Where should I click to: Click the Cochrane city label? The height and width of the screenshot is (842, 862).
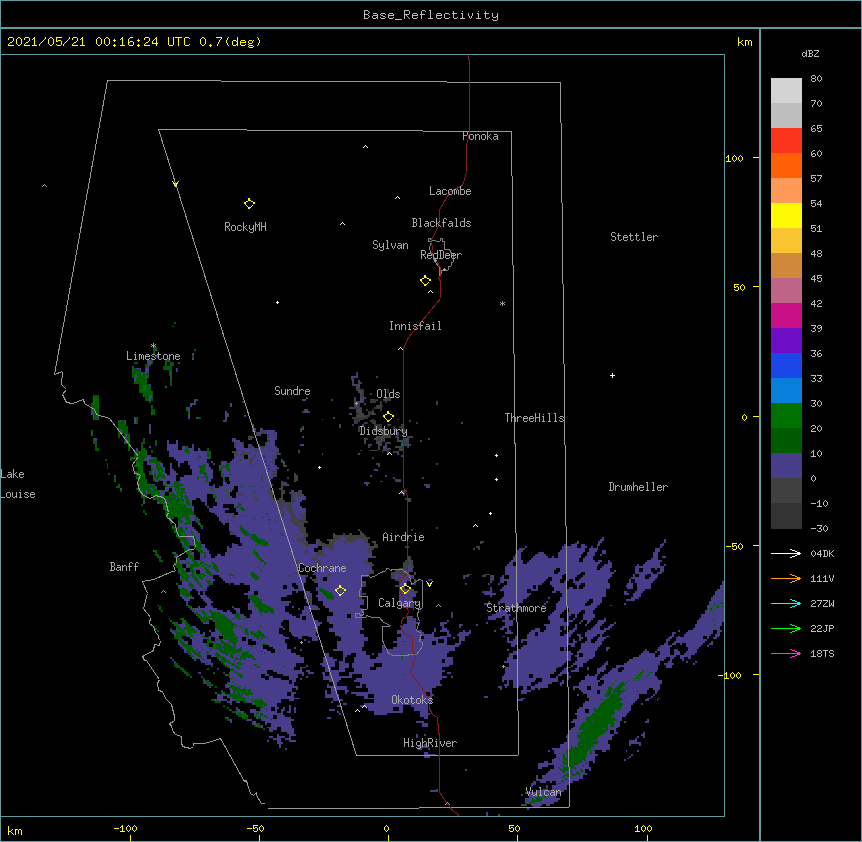(322, 568)
